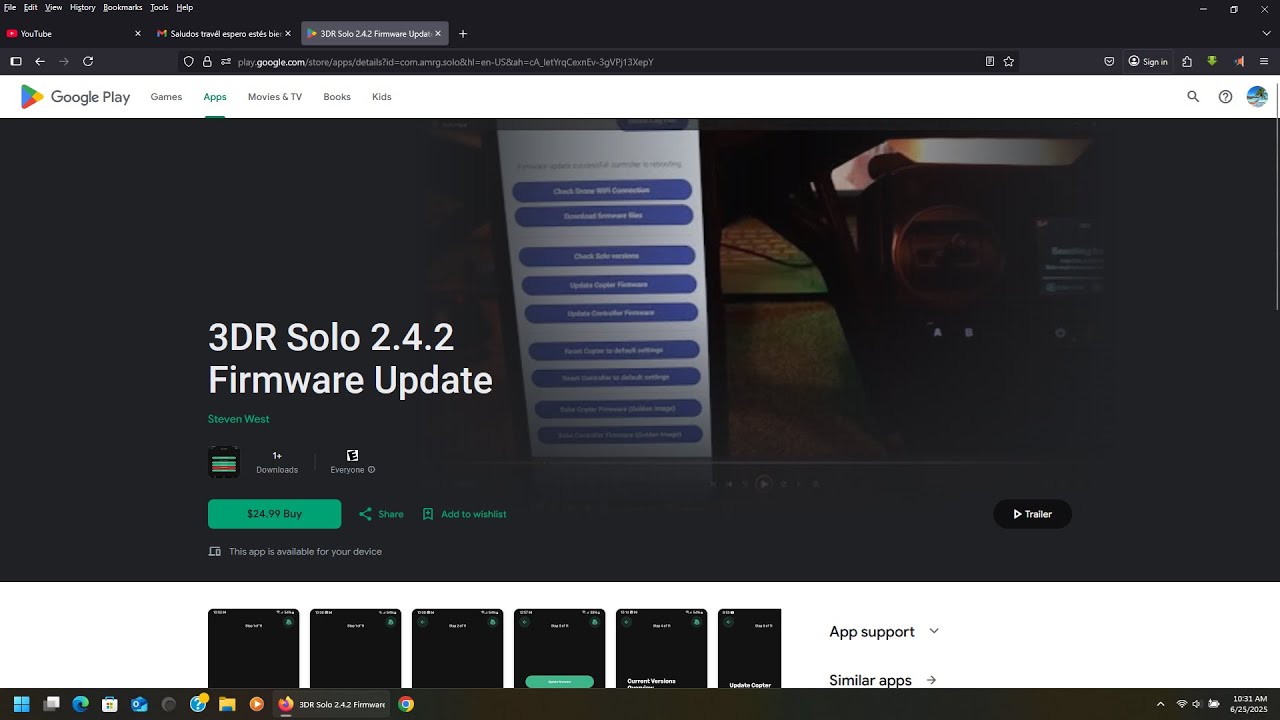This screenshot has height=720, width=1280.
Task: Open Firefox Edit menu
Action: point(31,7)
